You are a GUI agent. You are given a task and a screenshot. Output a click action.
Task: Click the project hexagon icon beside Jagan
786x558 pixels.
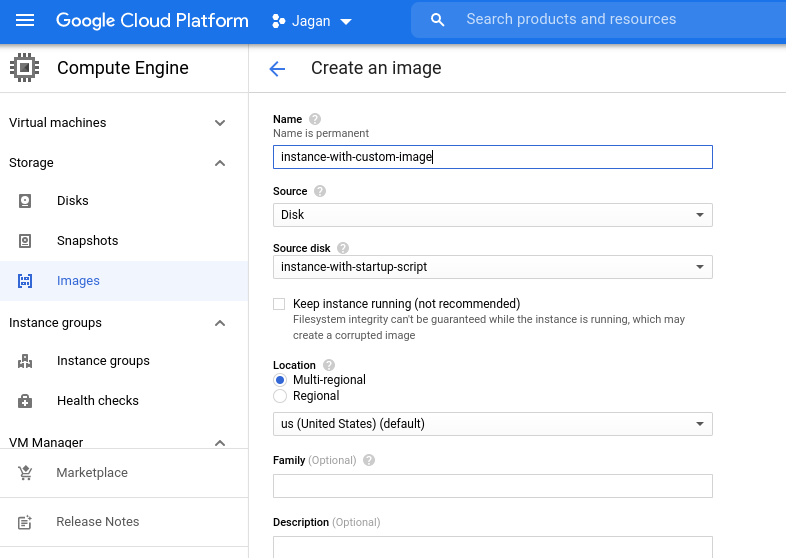[x=278, y=21]
